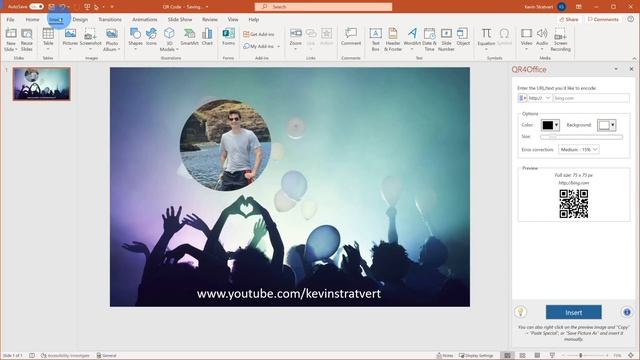Toggle the Notes pane

445,356
